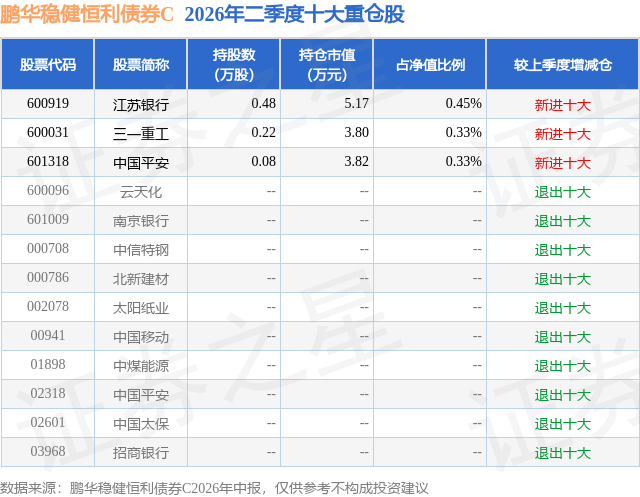The image size is (640, 497).
Task: Click 退出十大 in the 招商银行 row
Action: 563,453
